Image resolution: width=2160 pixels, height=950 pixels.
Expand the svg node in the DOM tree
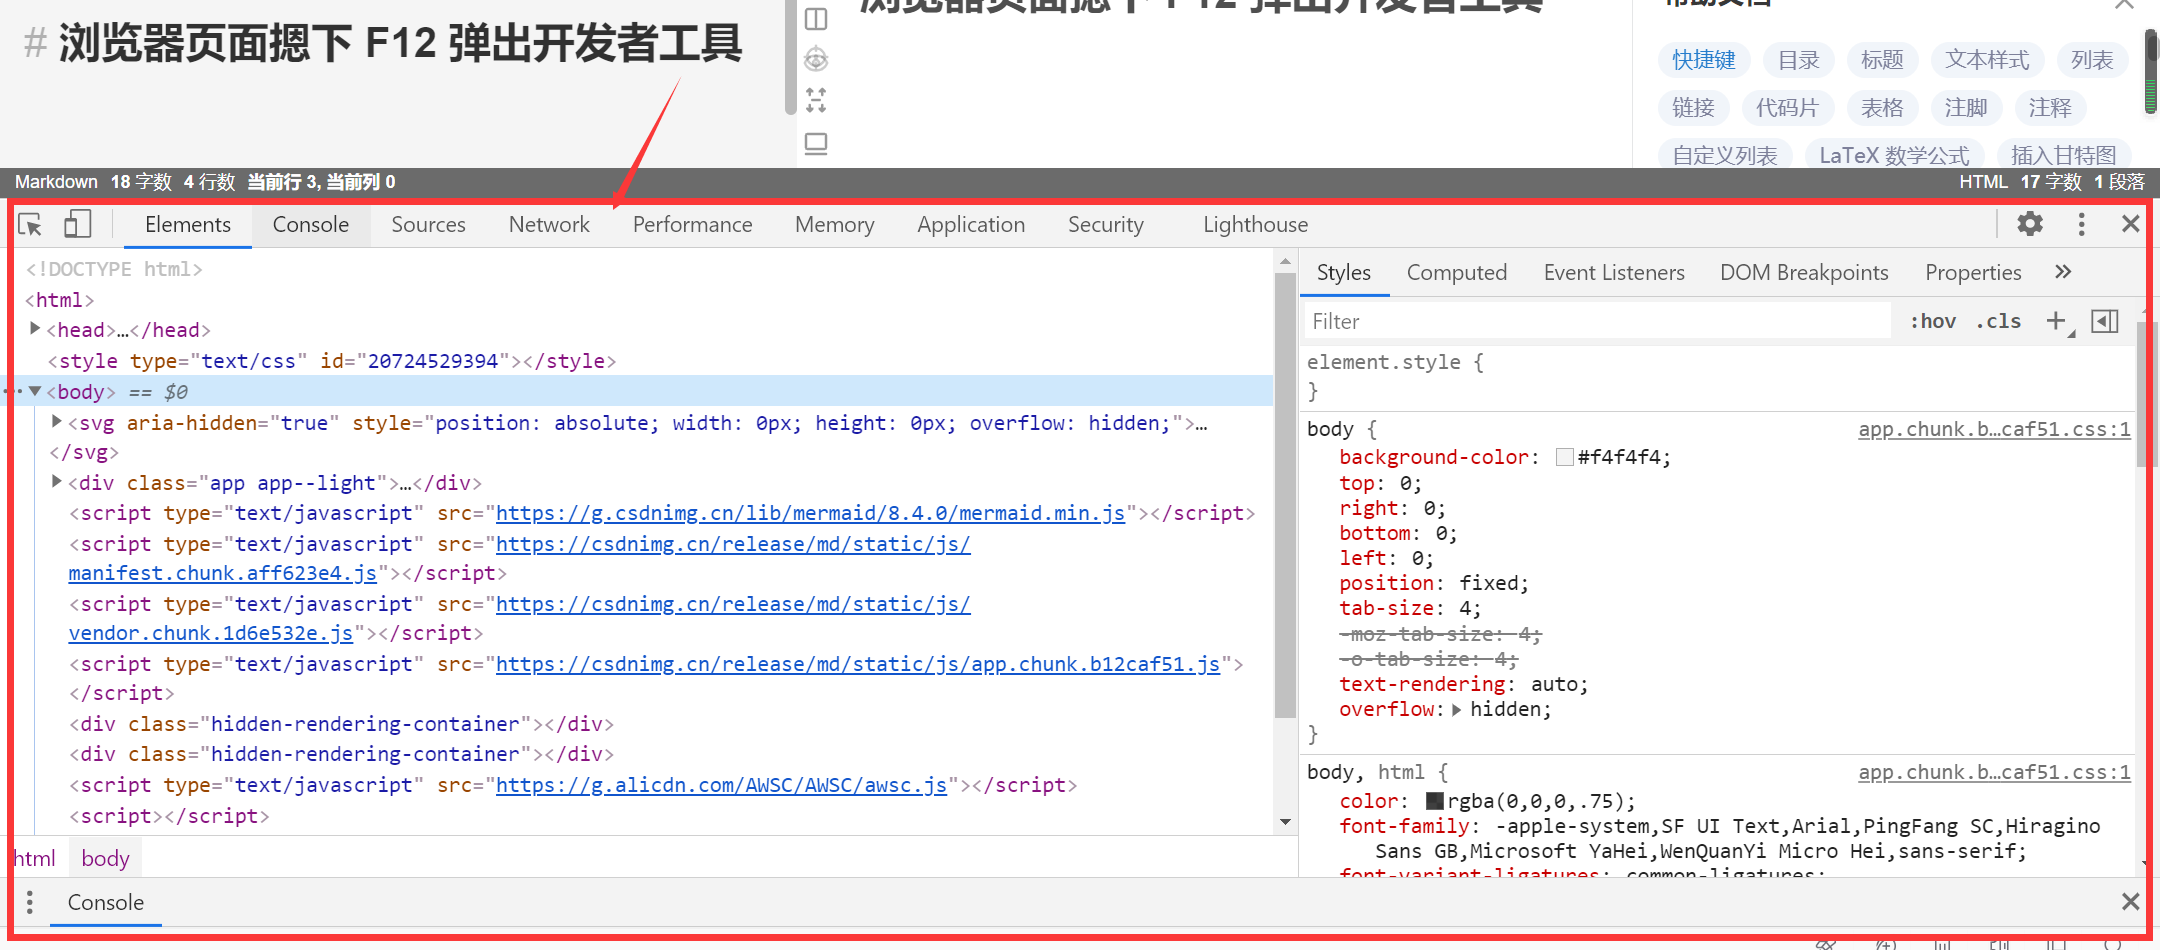point(56,422)
